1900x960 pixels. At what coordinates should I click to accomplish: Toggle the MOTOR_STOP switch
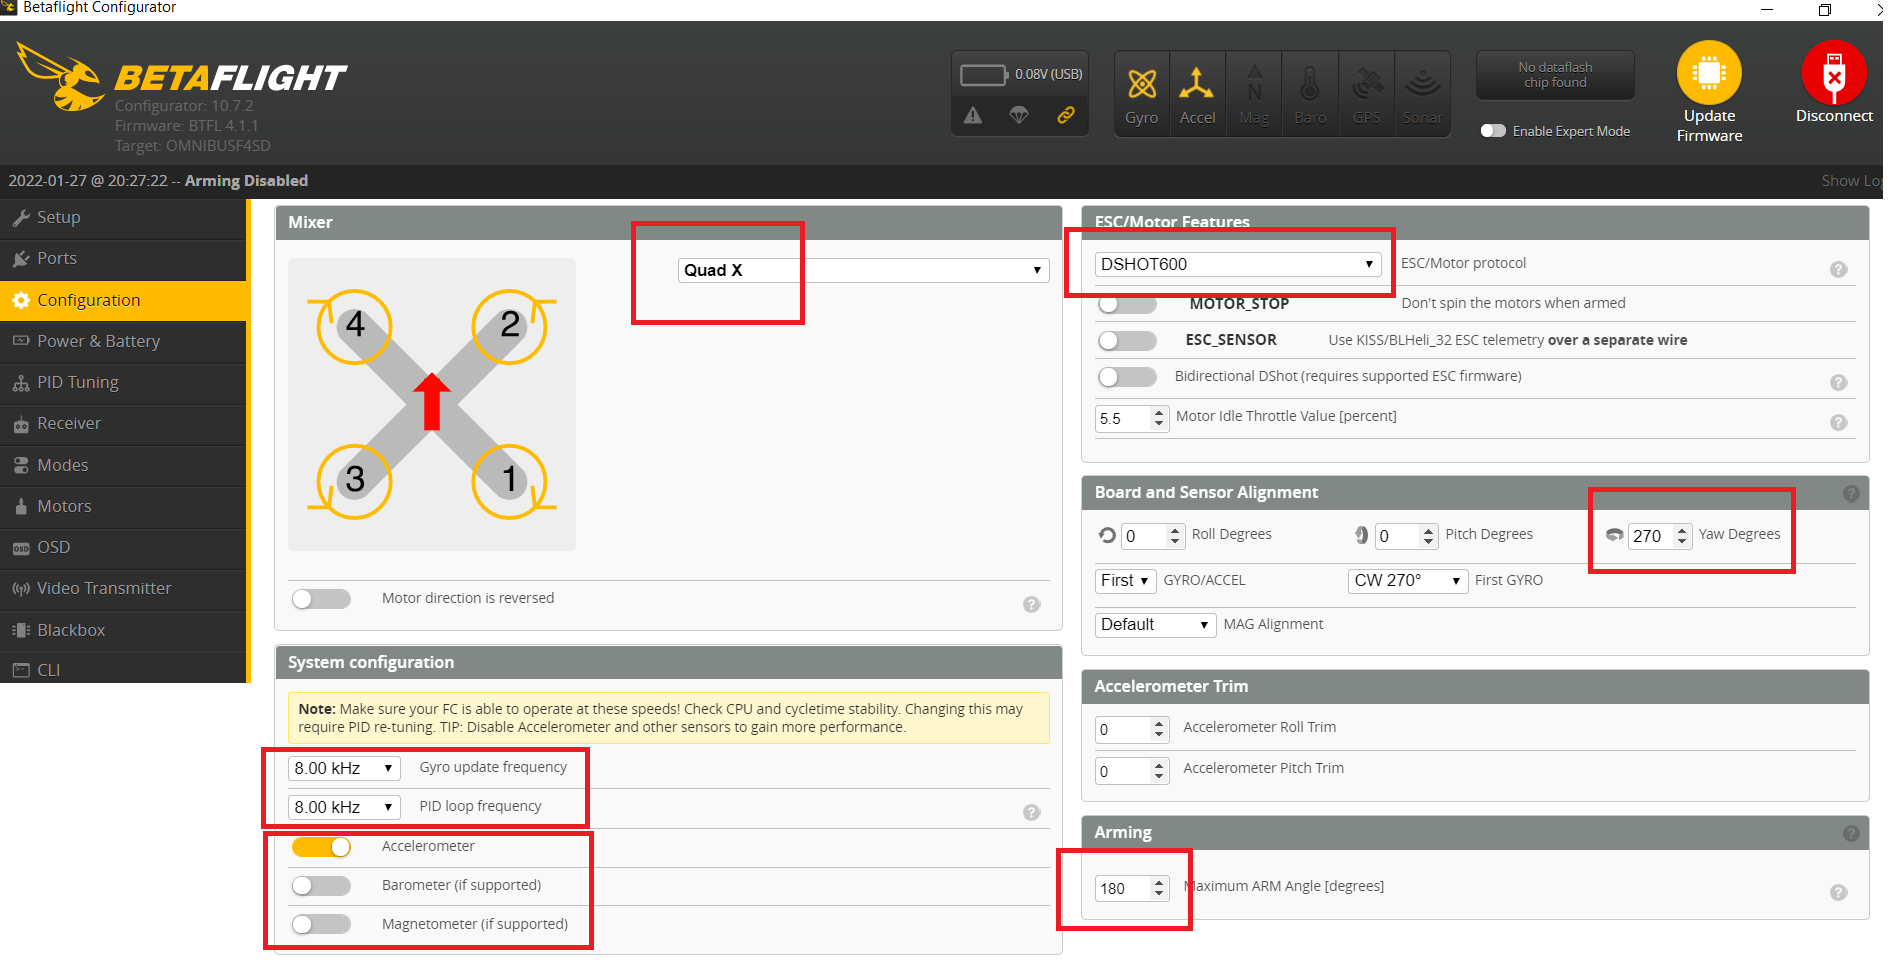tap(1127, 304)
